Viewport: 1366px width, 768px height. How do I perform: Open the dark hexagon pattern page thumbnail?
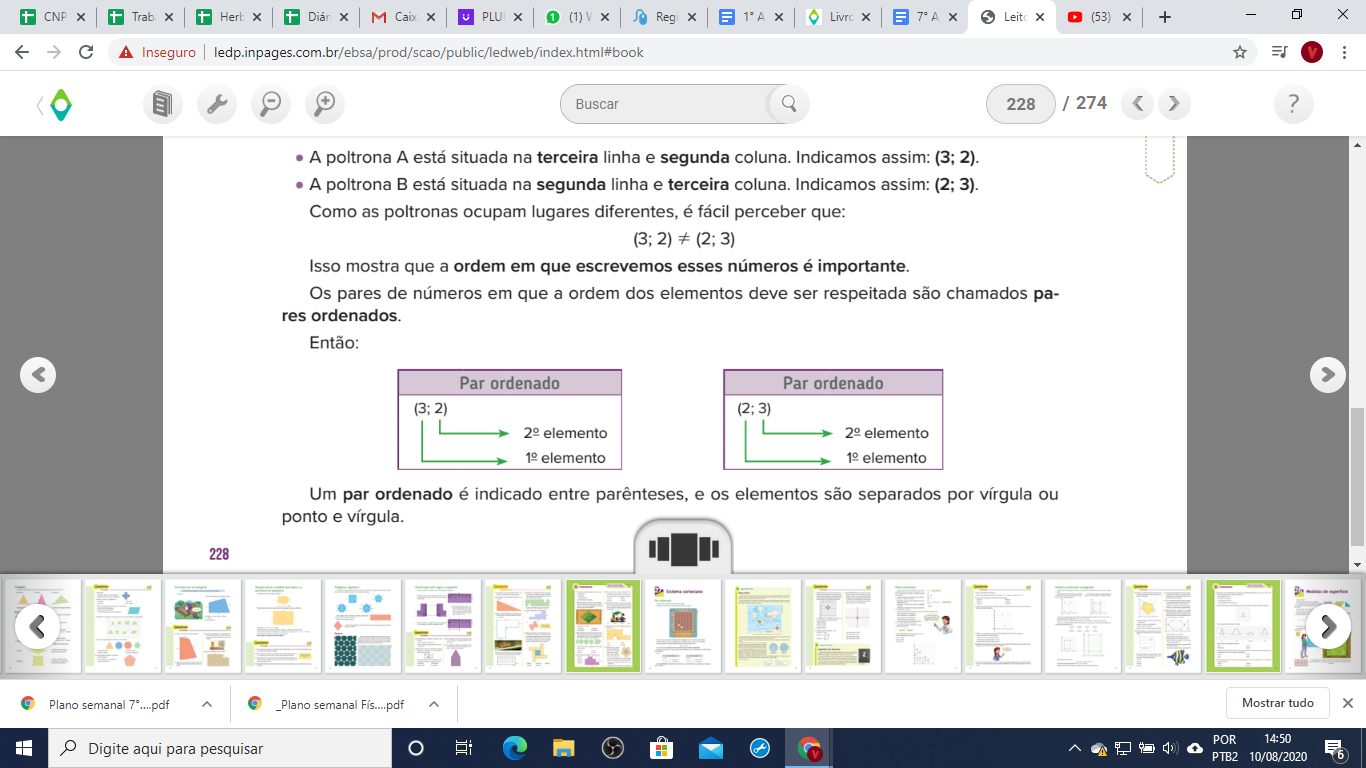[363, 626]
